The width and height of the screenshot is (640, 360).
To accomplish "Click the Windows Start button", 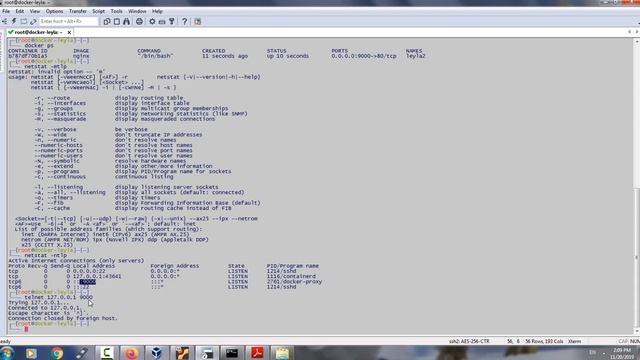I will (7, 353).
